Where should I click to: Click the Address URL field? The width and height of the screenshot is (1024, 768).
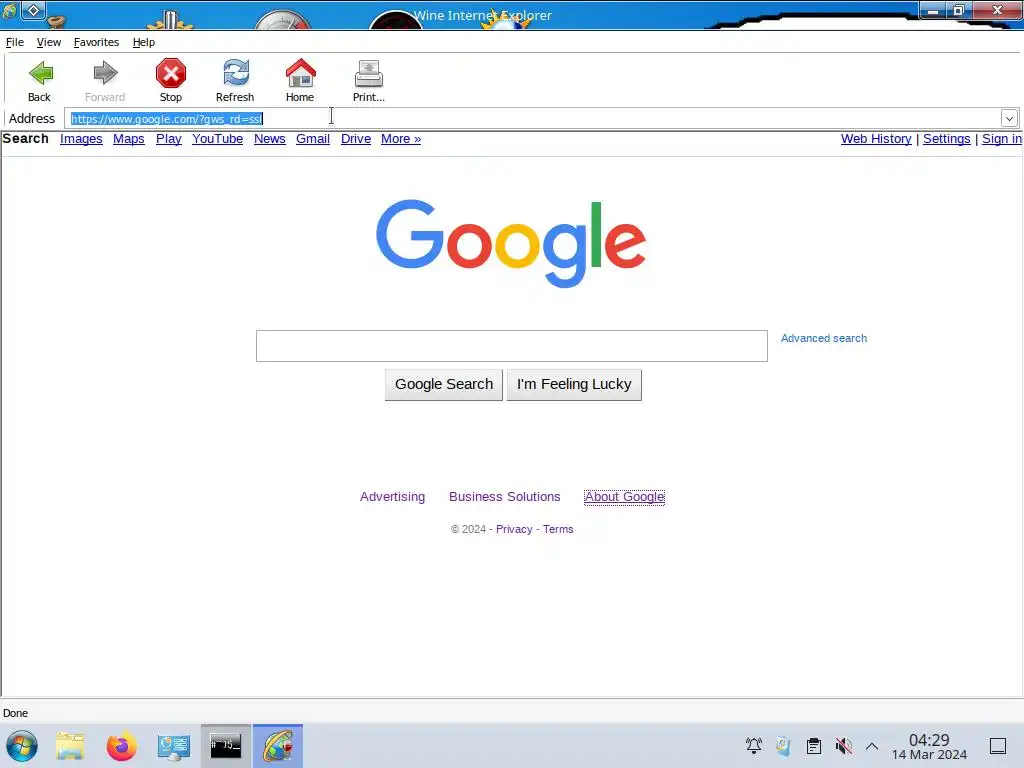pos(532,119)
